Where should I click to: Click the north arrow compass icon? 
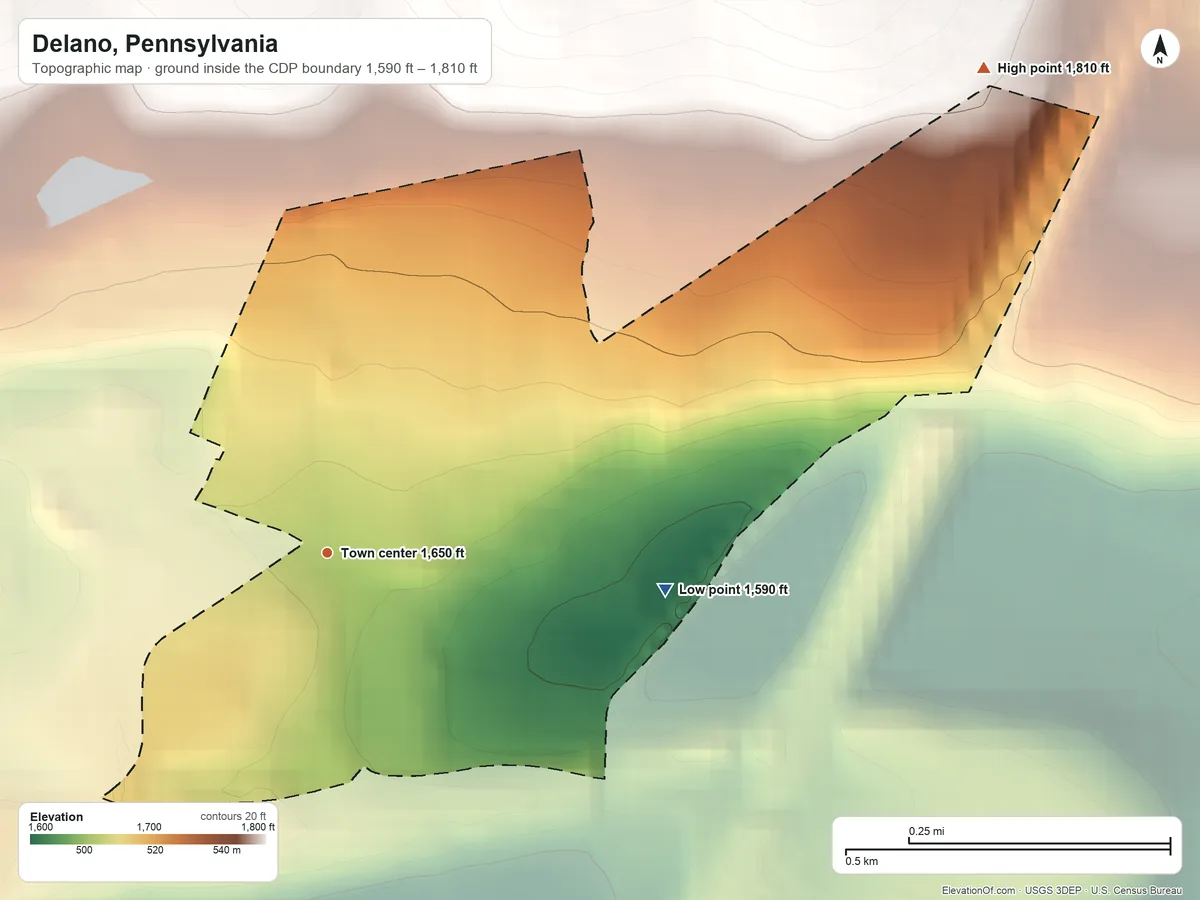tap(1160, 49)
